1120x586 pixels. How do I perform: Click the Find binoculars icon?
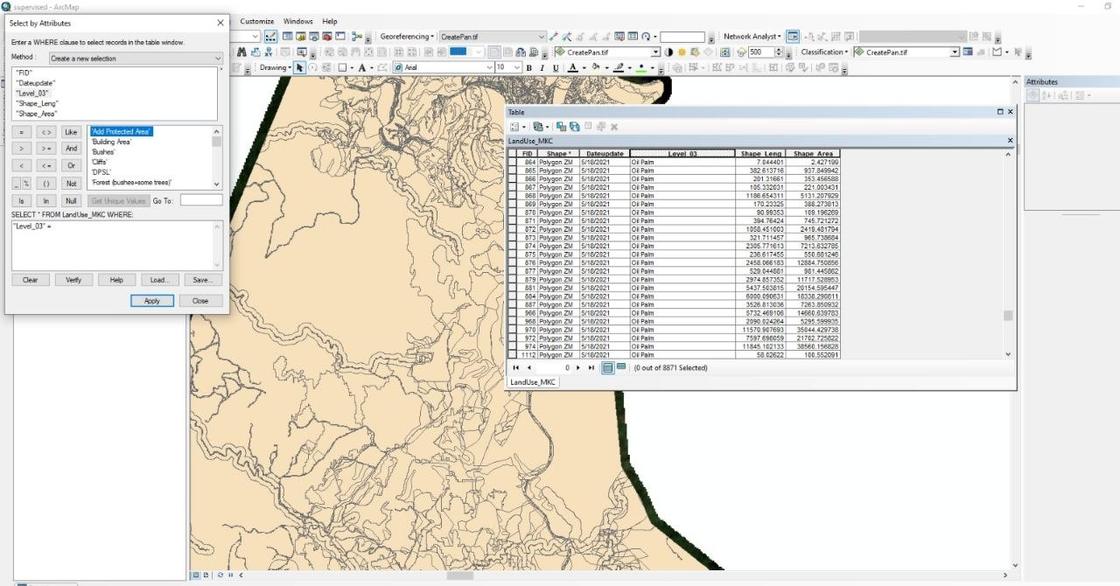coord(241,52)
